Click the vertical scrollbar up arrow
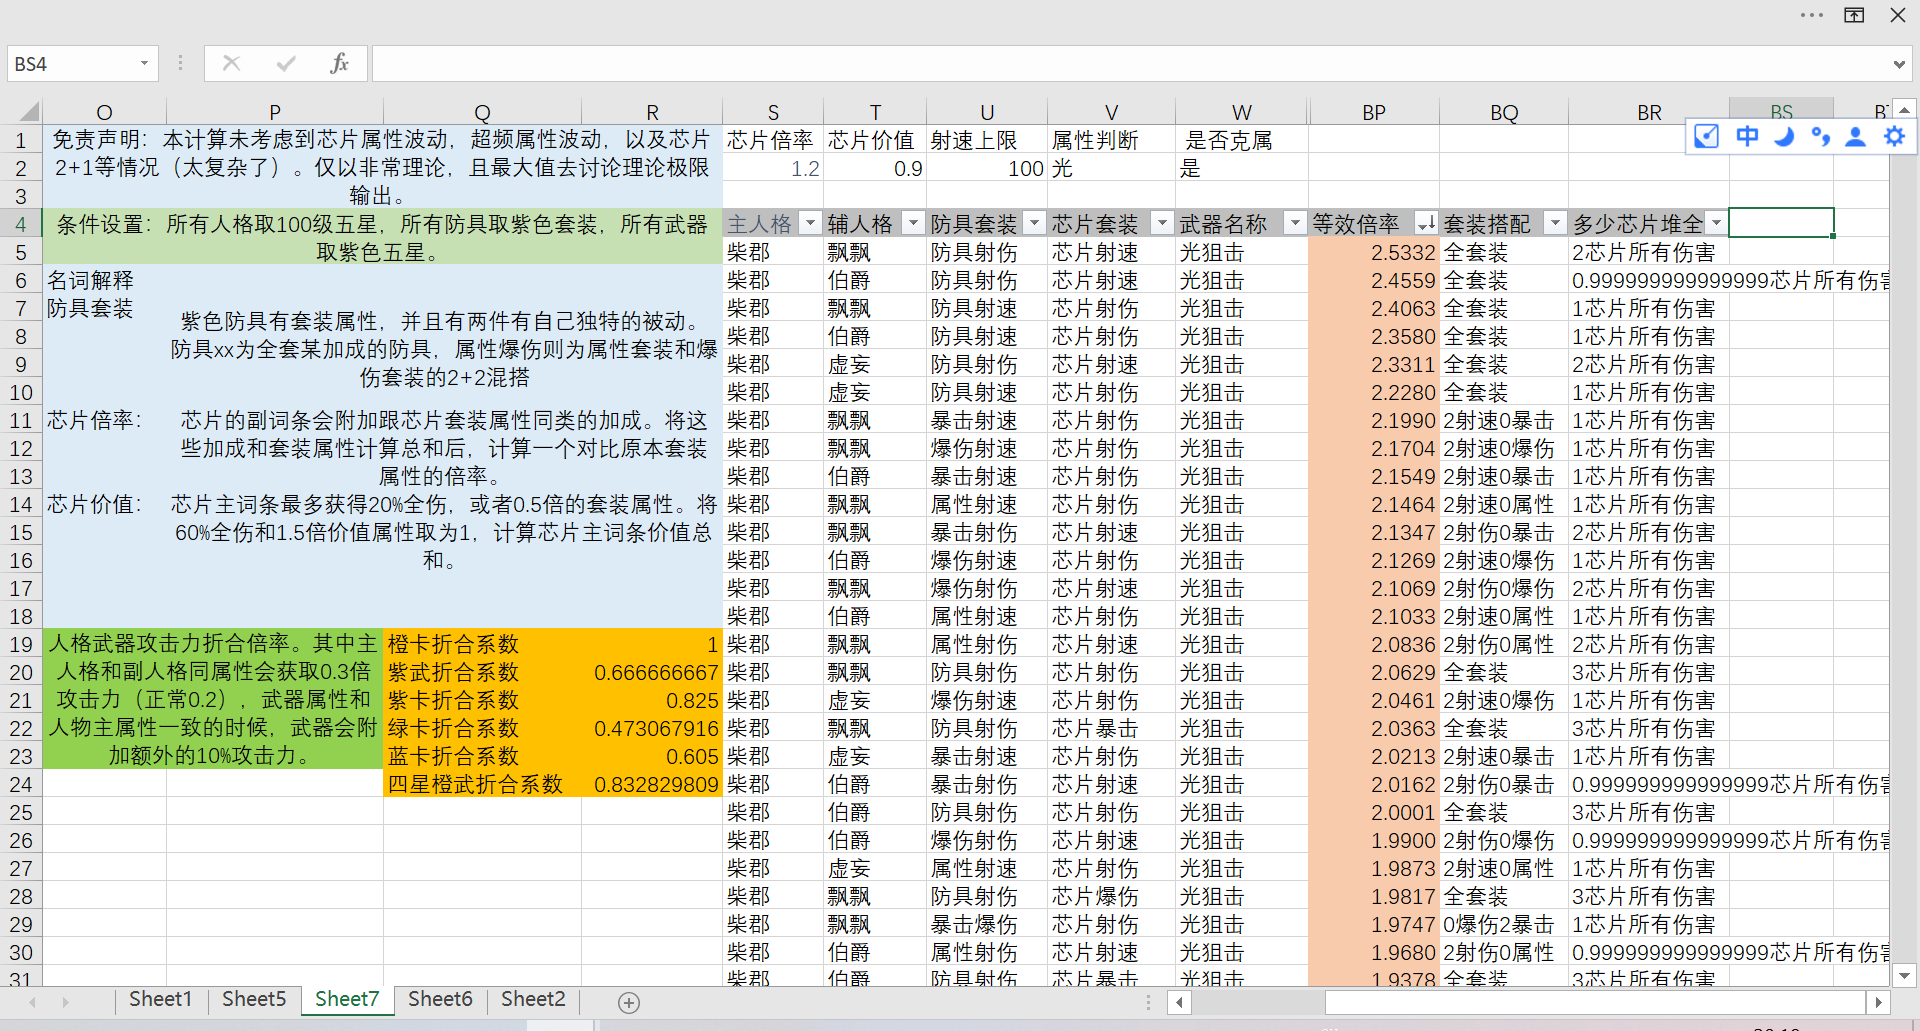Image resolution: width=1920 pixels, height=1031 pixels. tap(1904, 110)
